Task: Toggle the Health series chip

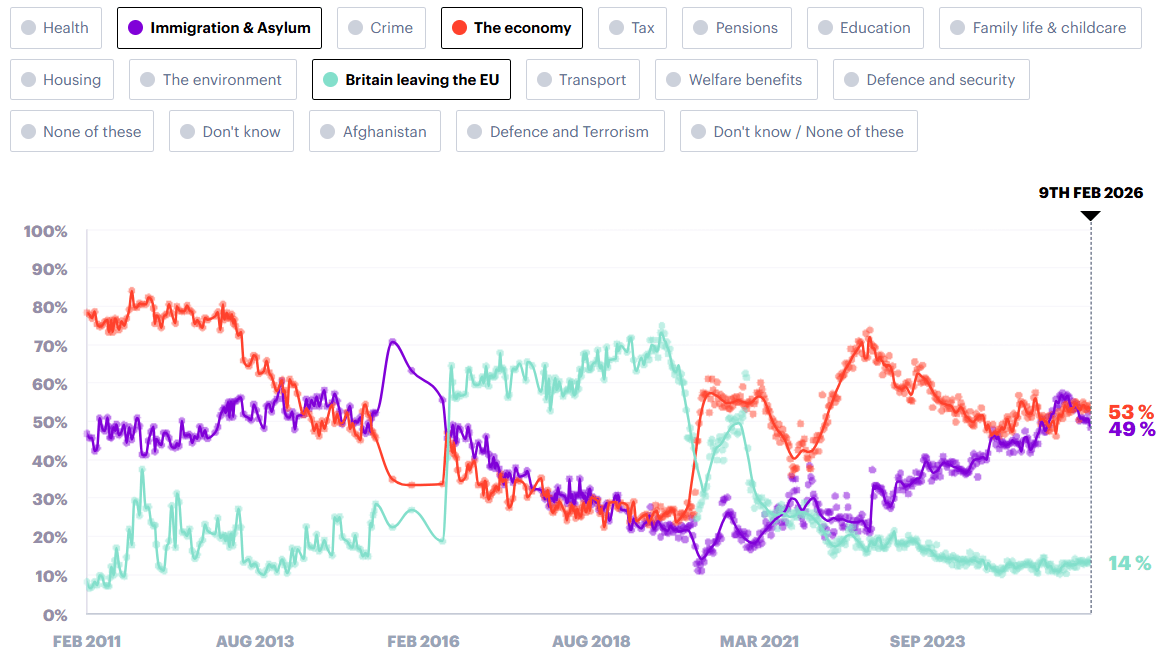Action: tap(55, 28)
